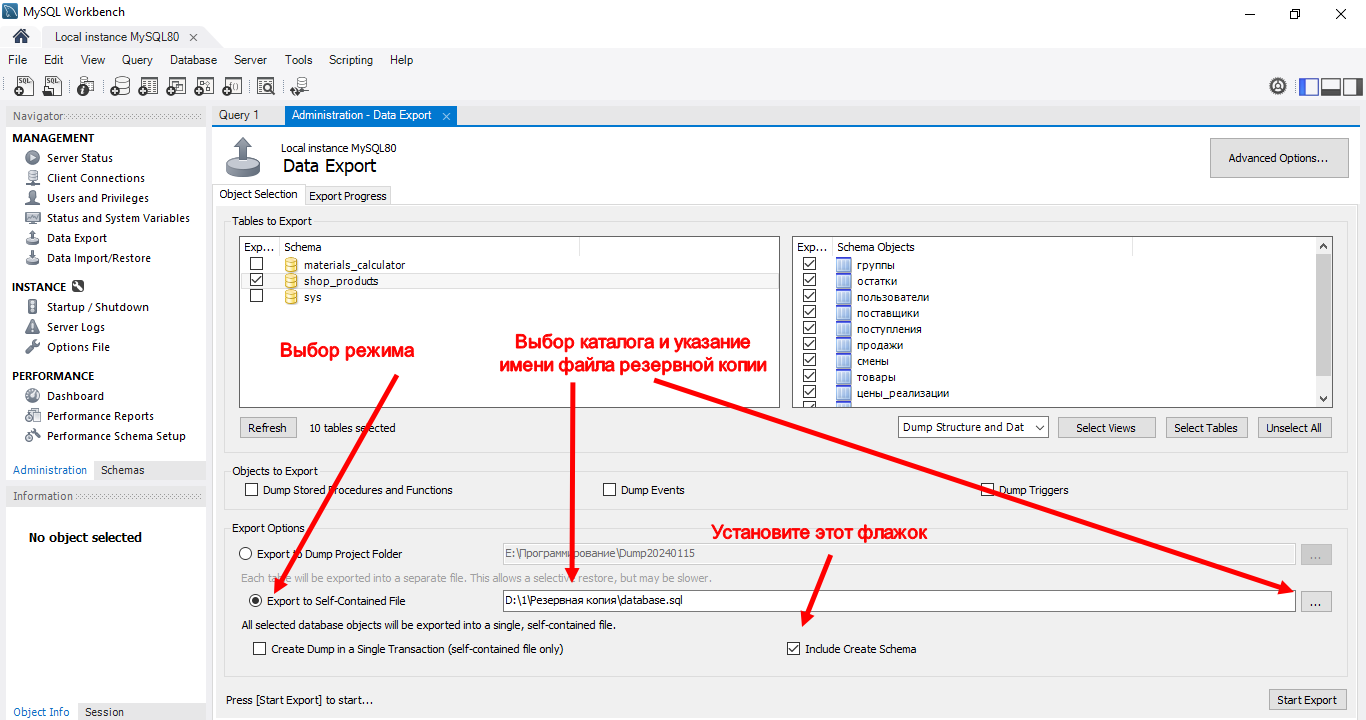This screenshot has width=1366, height=720.
Task: Open the Server menu
Action: [251, 60]
